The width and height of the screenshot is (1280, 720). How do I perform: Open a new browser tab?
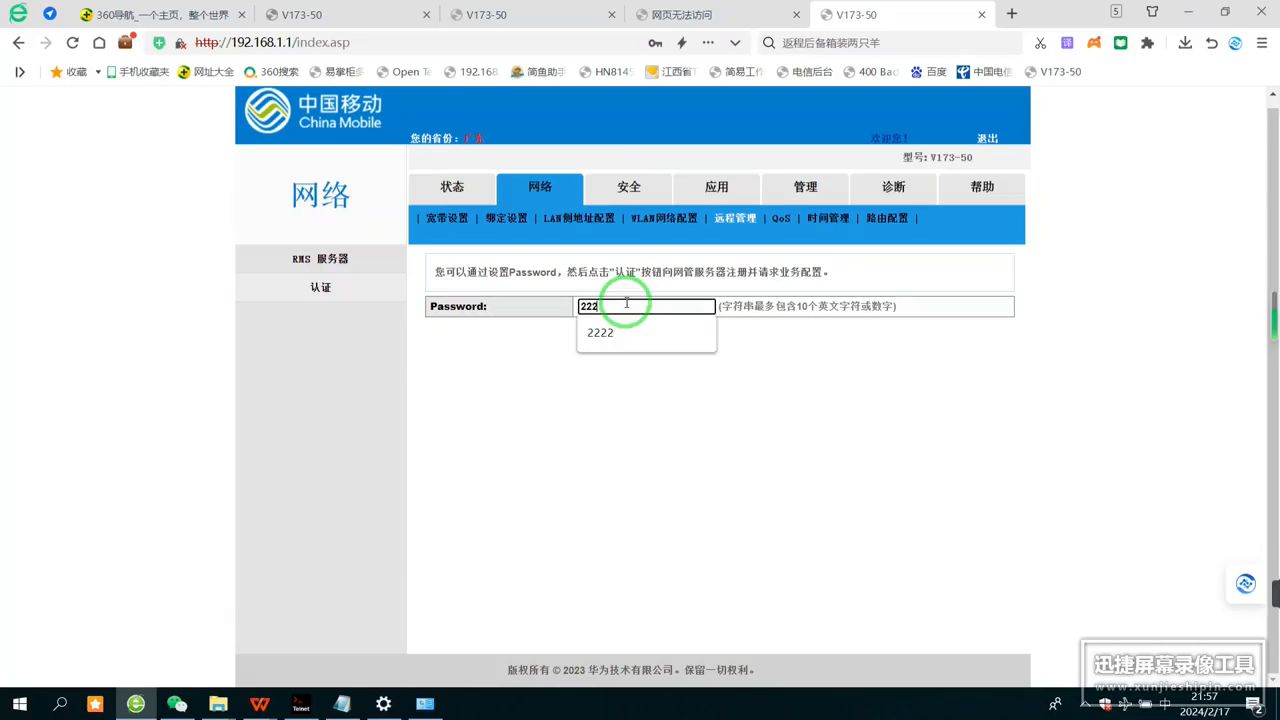pyautogui.click(x=1012, y=14)
